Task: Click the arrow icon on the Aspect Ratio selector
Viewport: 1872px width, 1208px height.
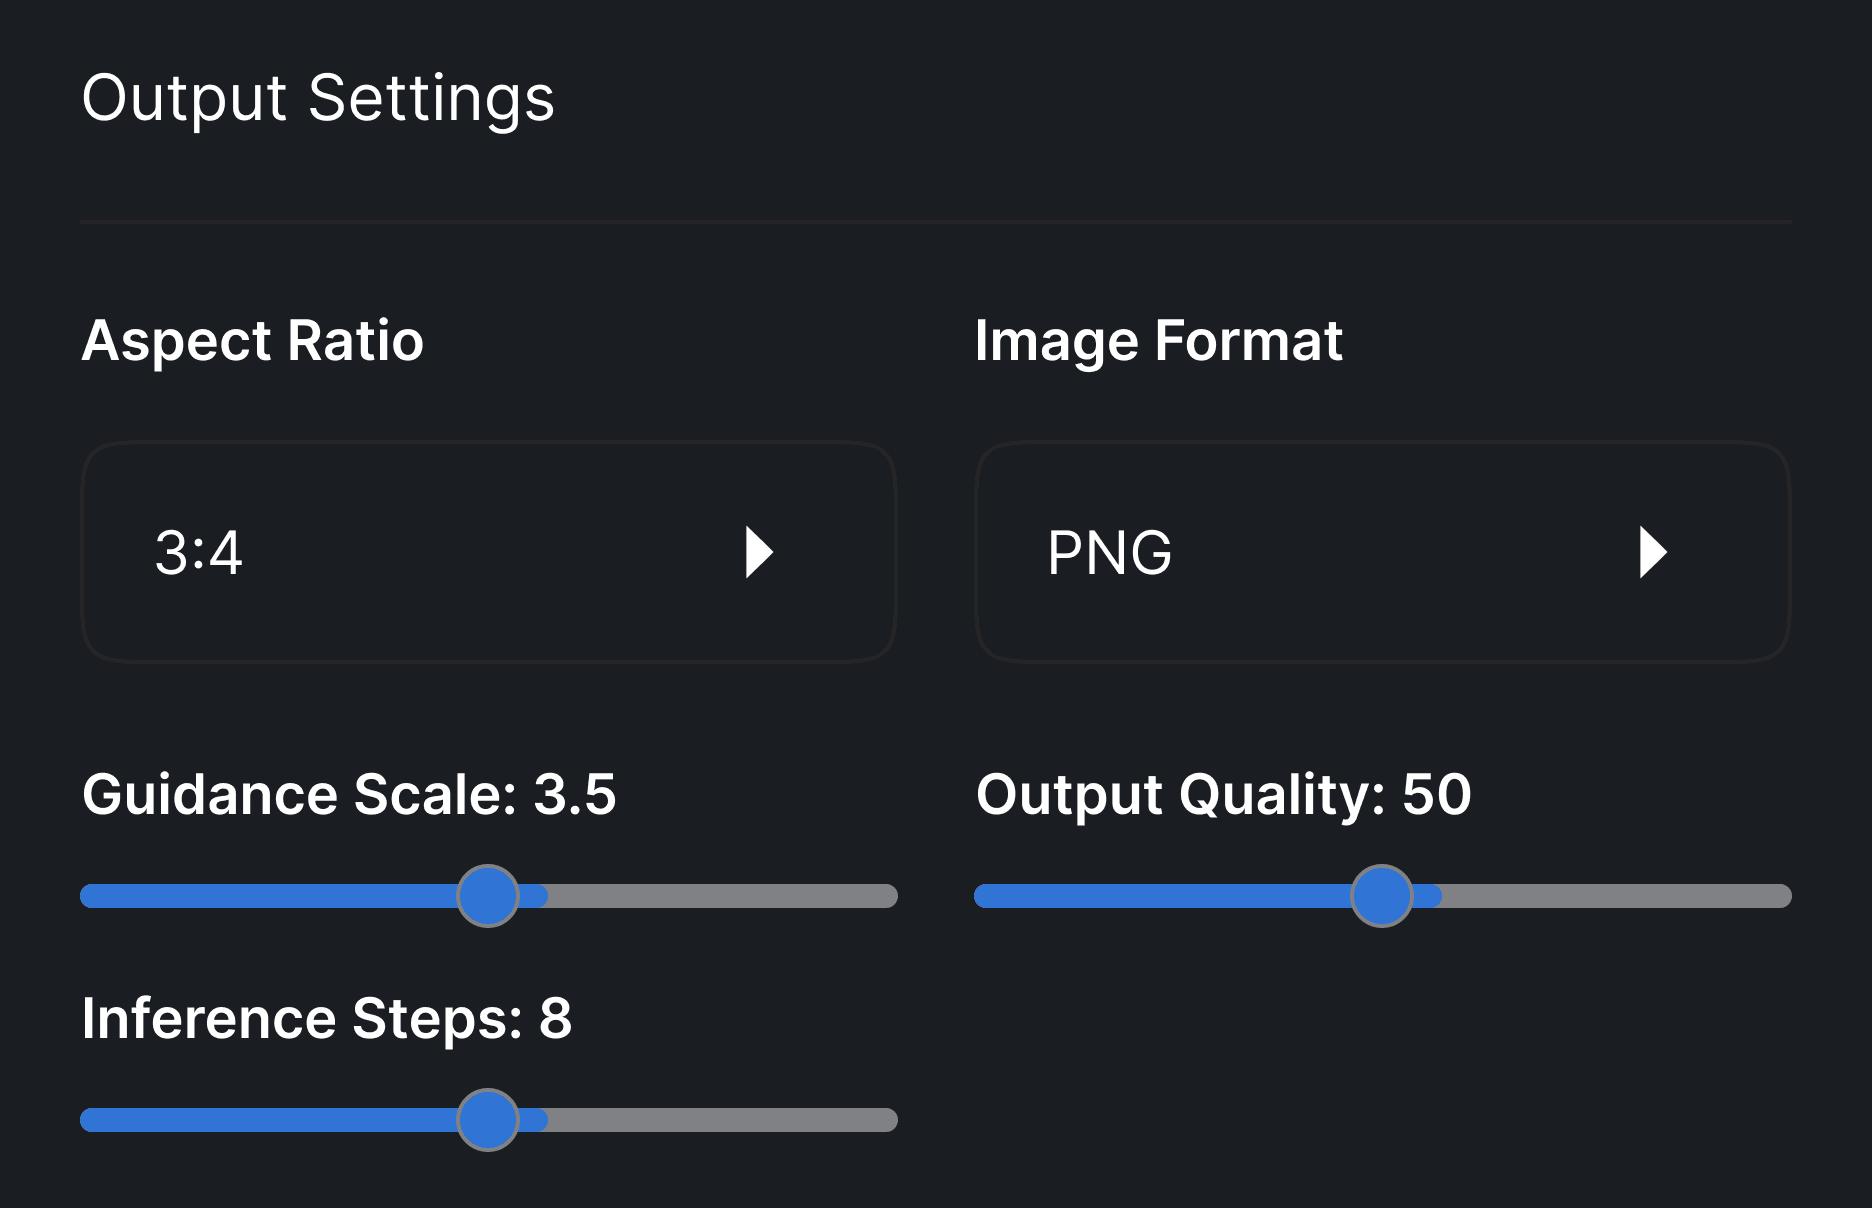Action: [x=760, y=552]
